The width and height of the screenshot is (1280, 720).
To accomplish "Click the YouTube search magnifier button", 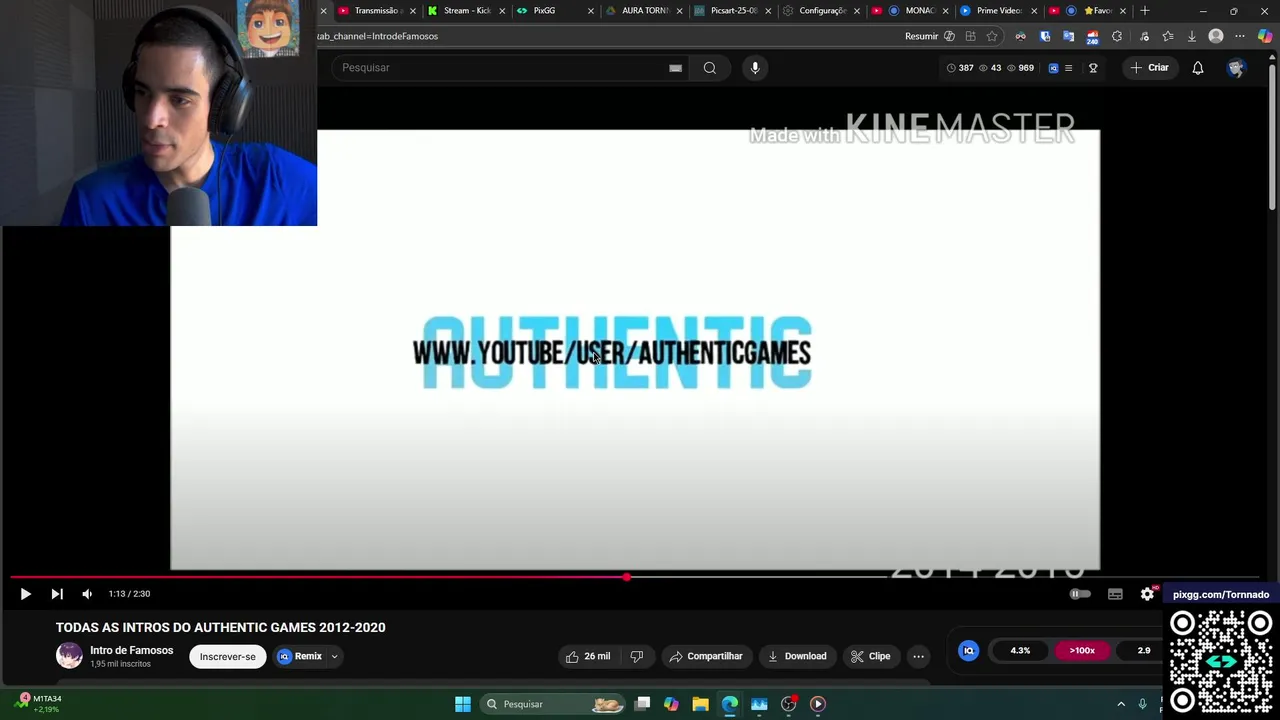I will click(x=709, y=68).
